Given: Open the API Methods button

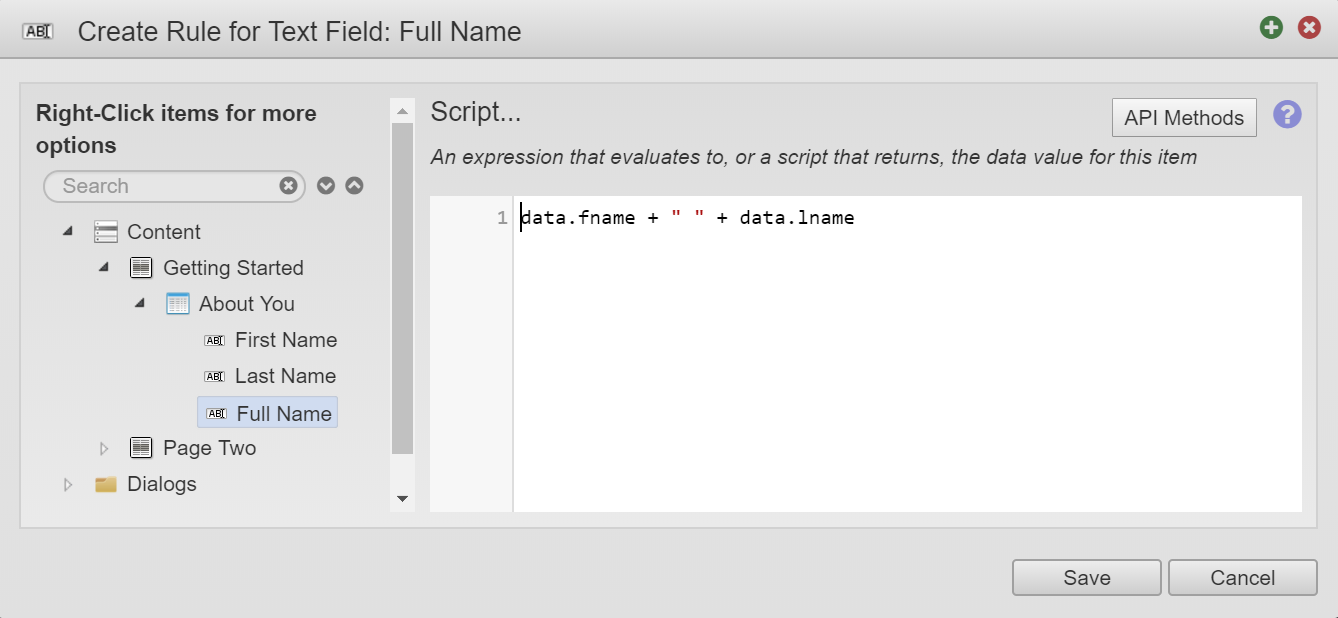Looking at the screenshot, I should tap(1183, 118).
